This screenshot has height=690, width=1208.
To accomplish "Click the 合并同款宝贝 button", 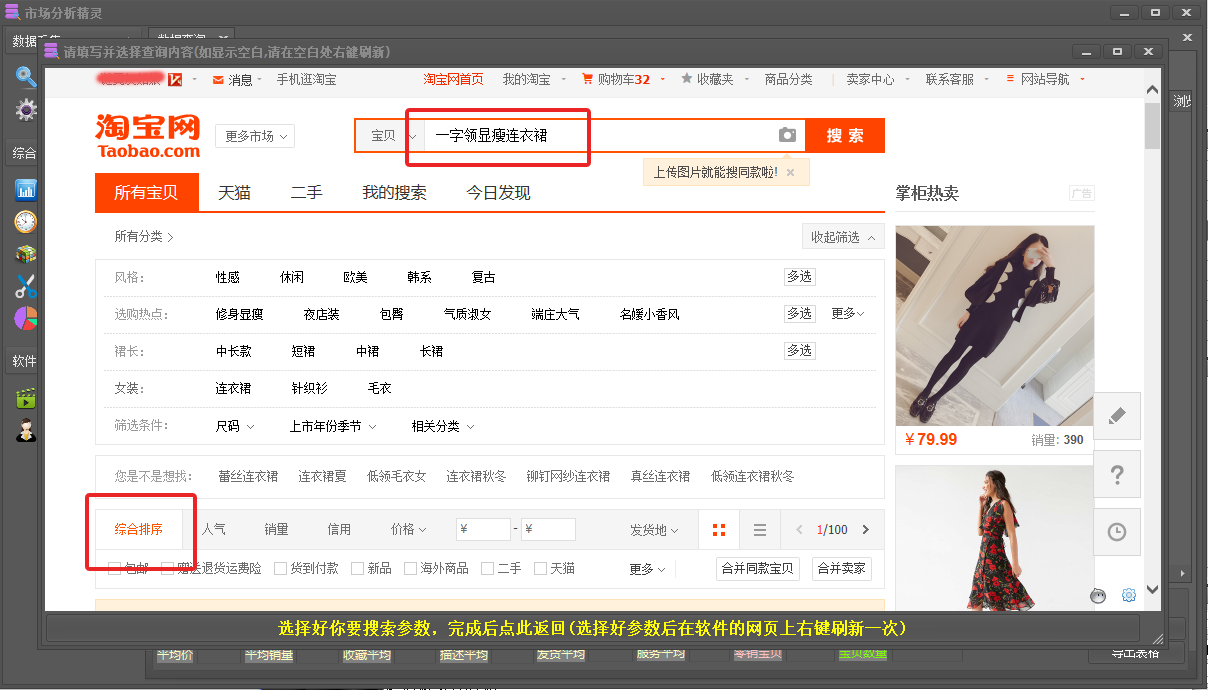I will coord(758,569).
